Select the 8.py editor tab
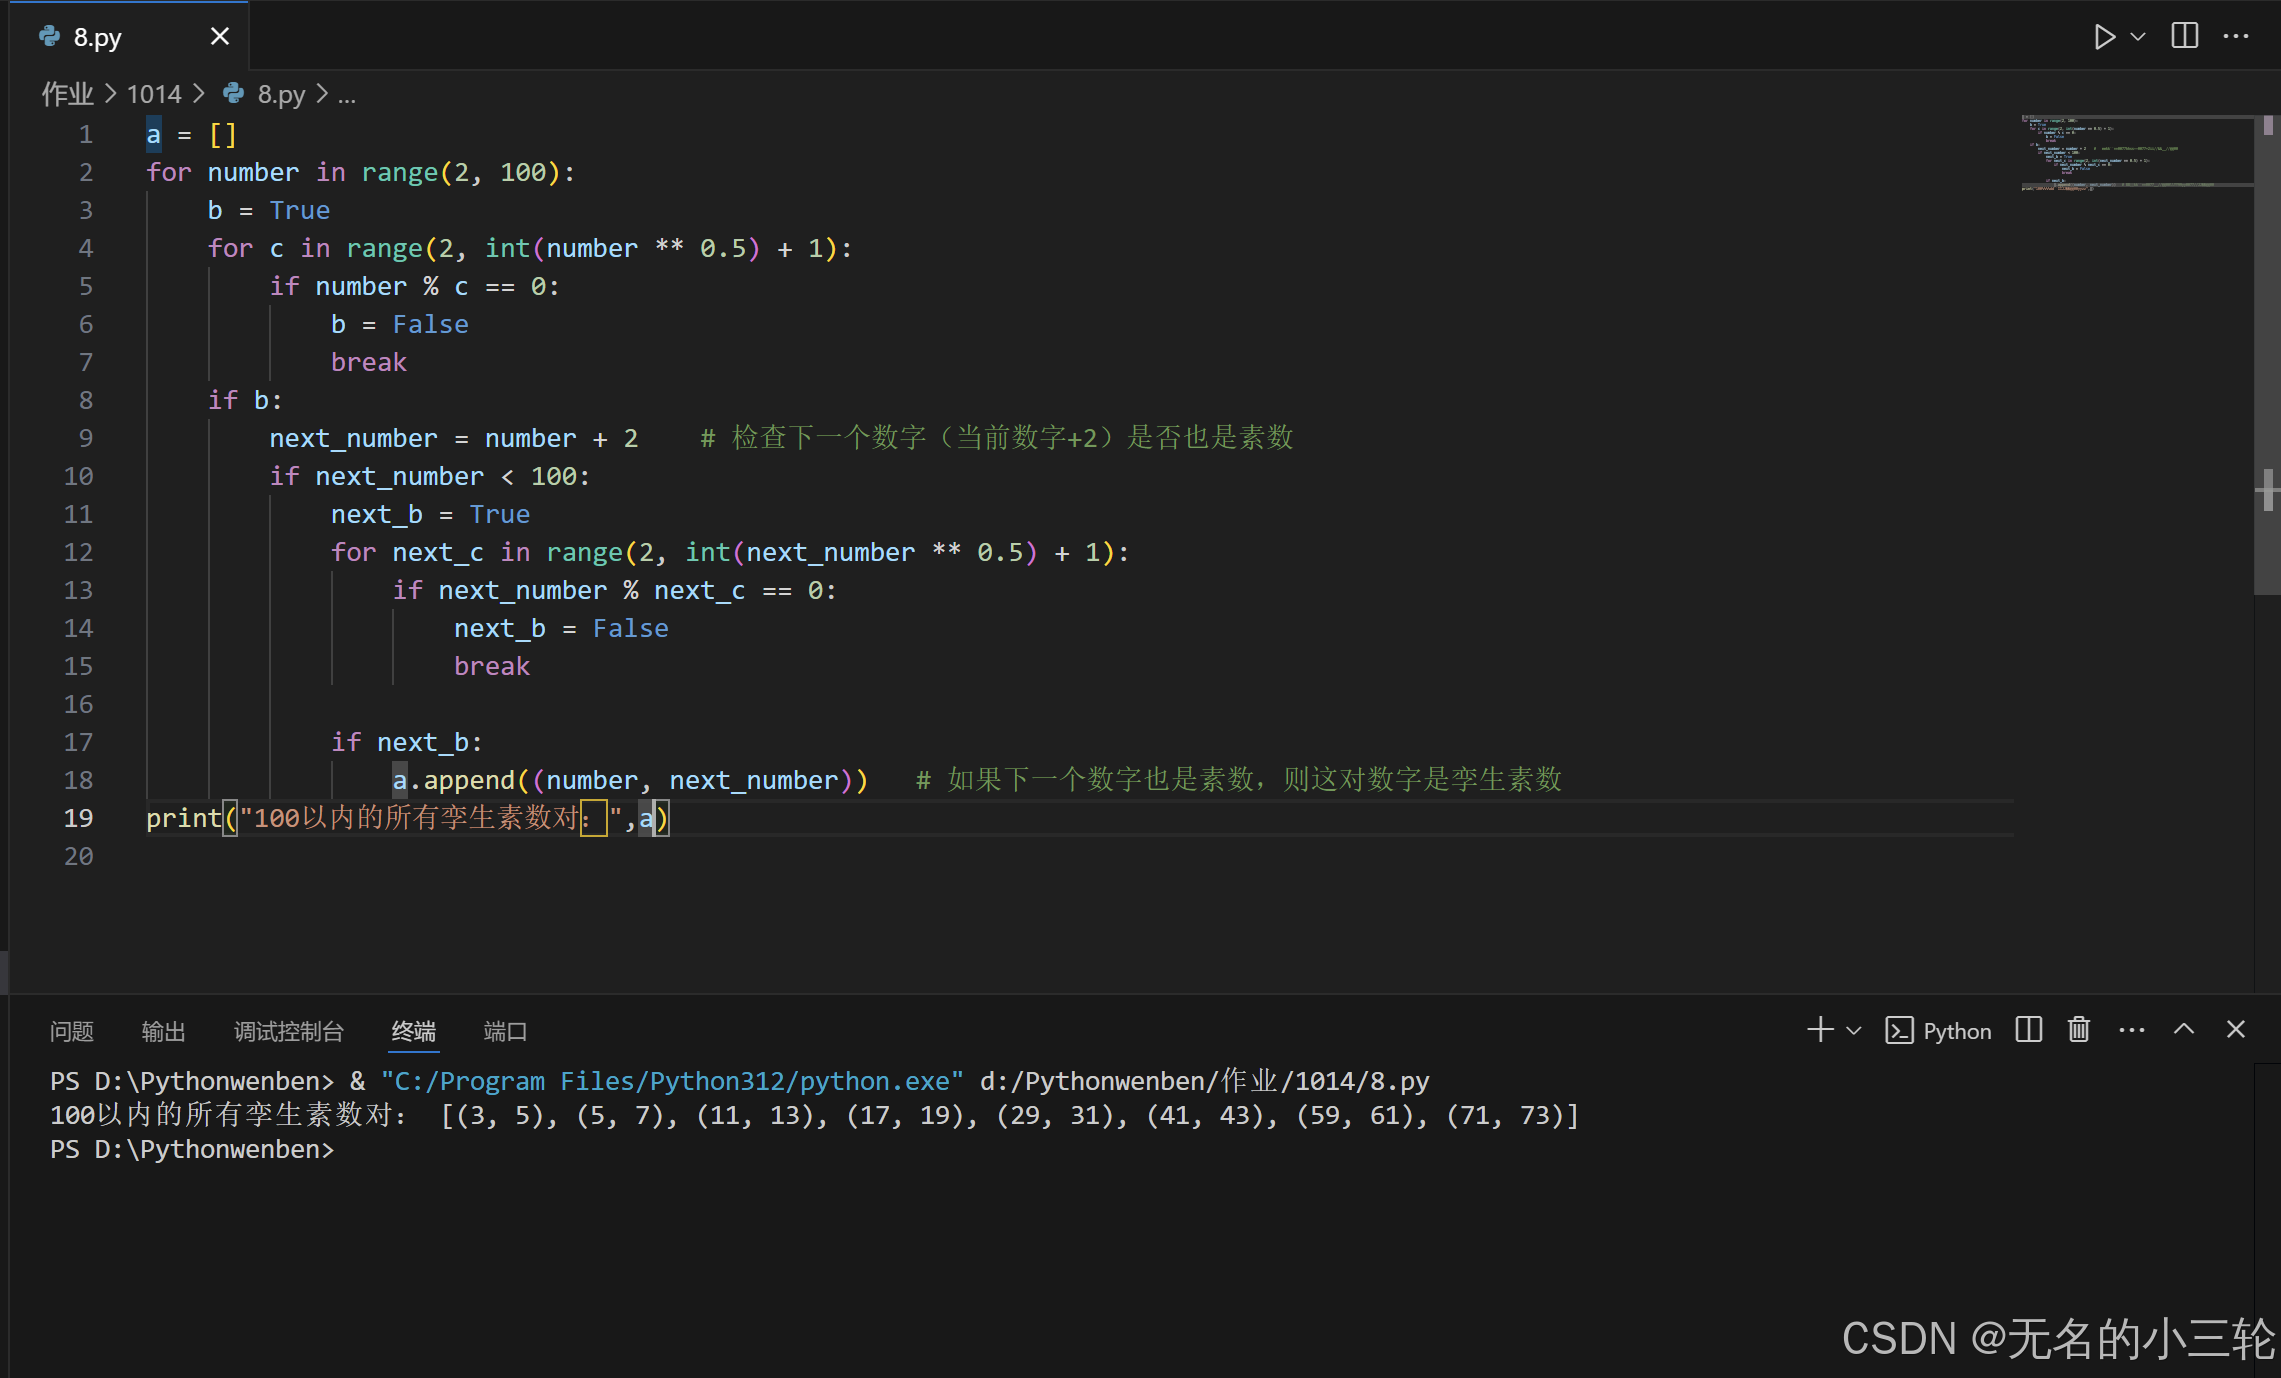The image size is (2281, 1378). [98, 37]
